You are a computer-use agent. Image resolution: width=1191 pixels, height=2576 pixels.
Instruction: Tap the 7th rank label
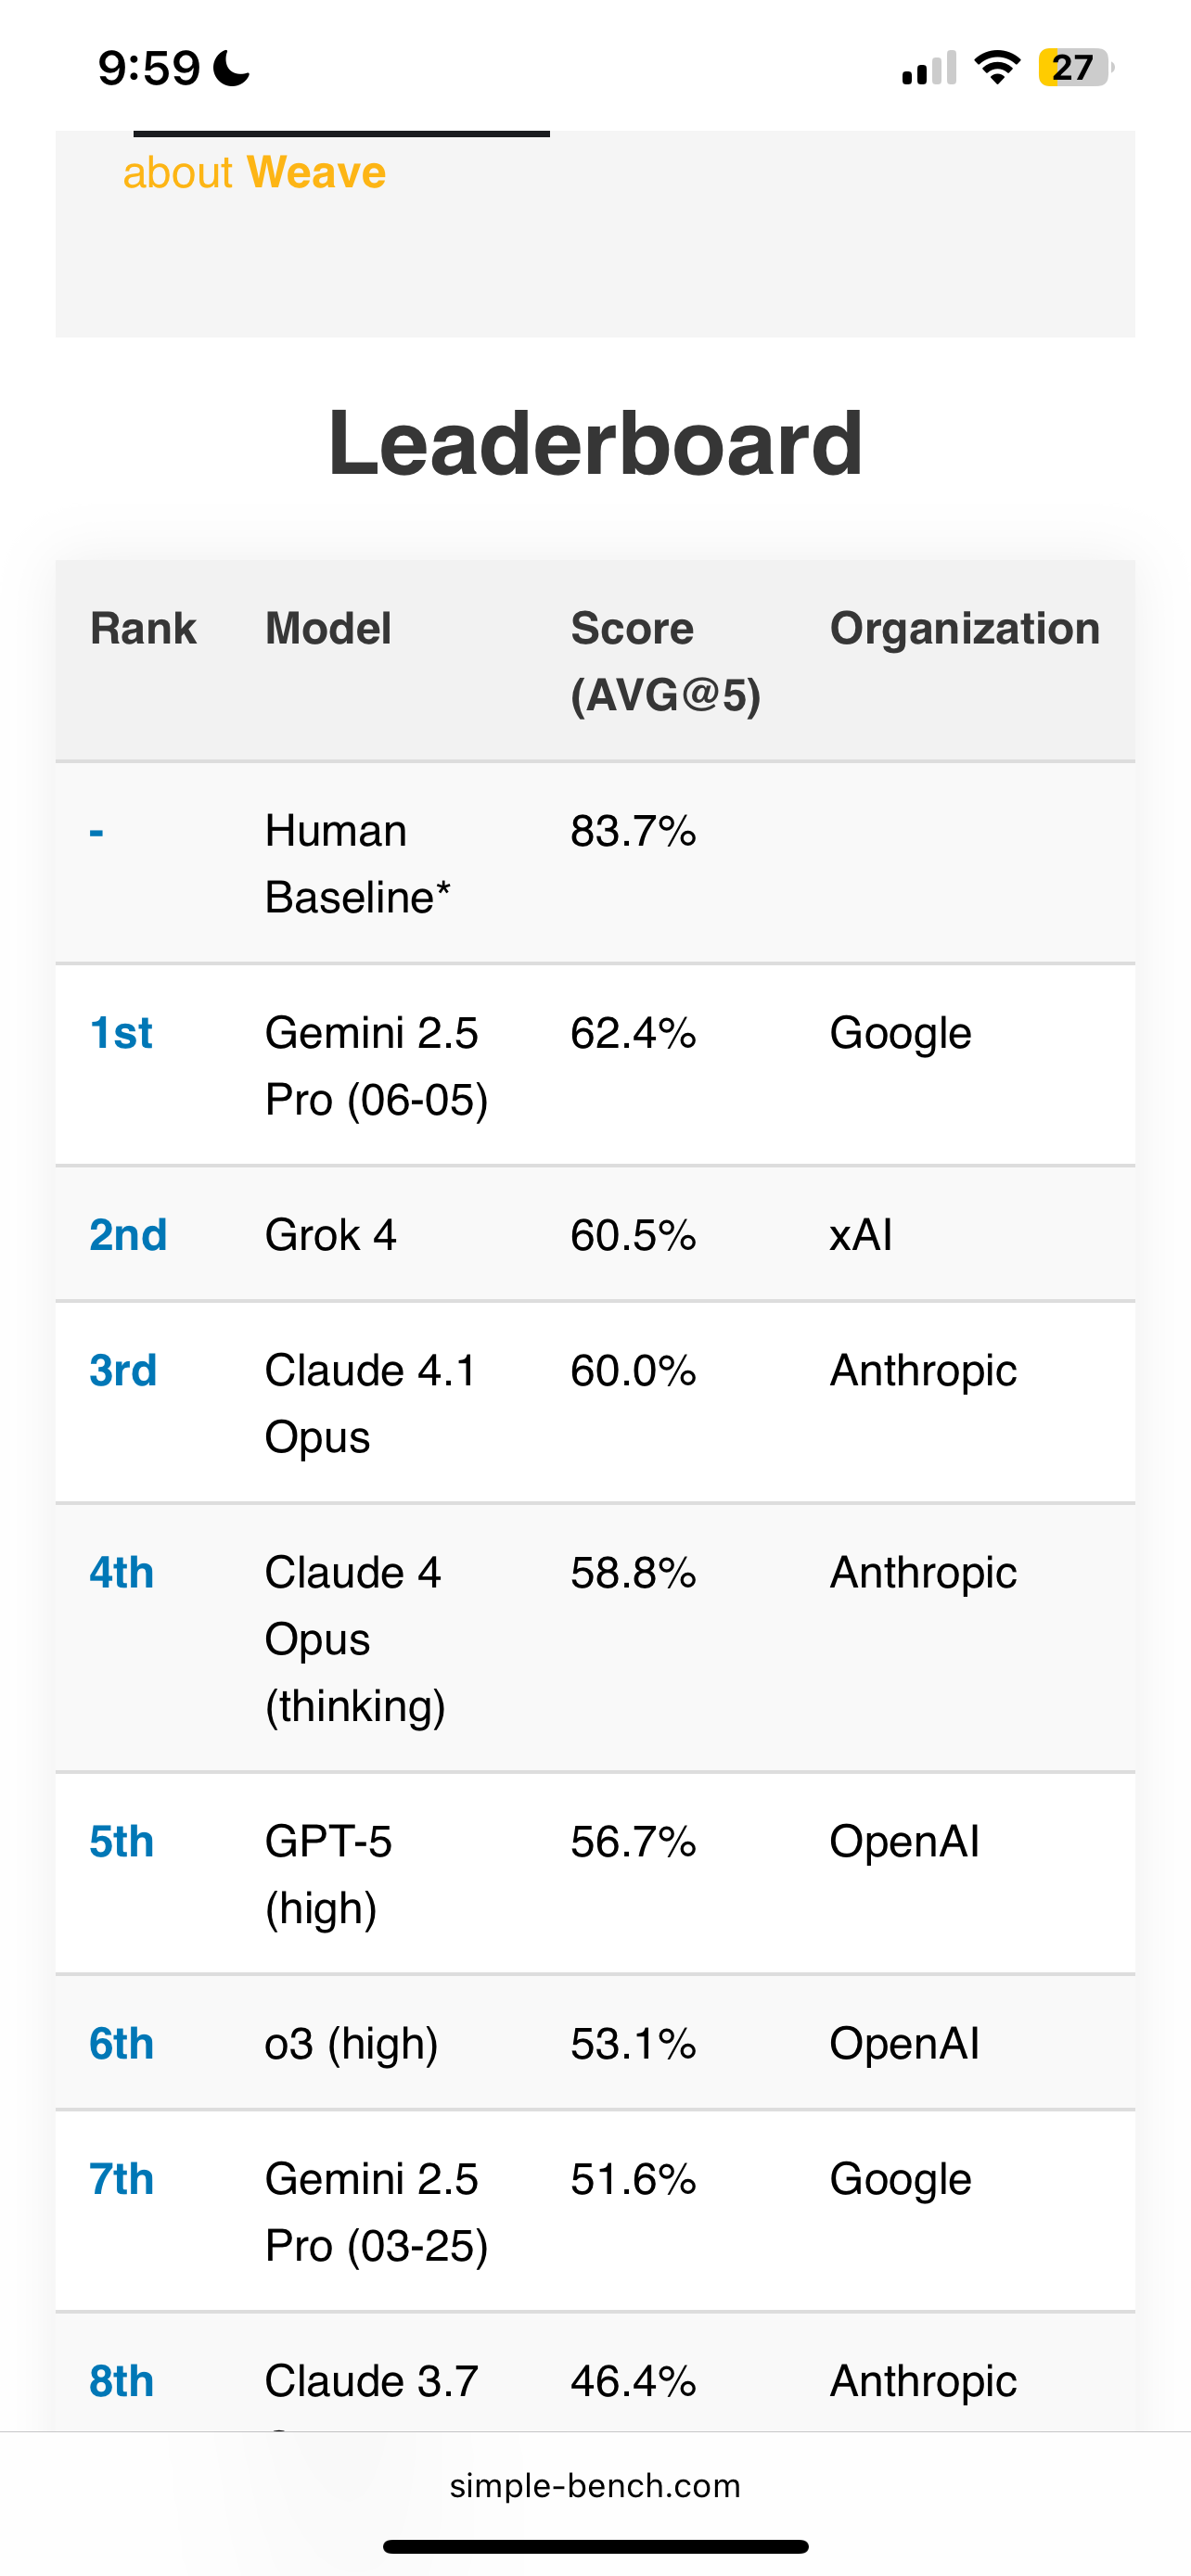pyautogui.click(x=121, y=2178)
